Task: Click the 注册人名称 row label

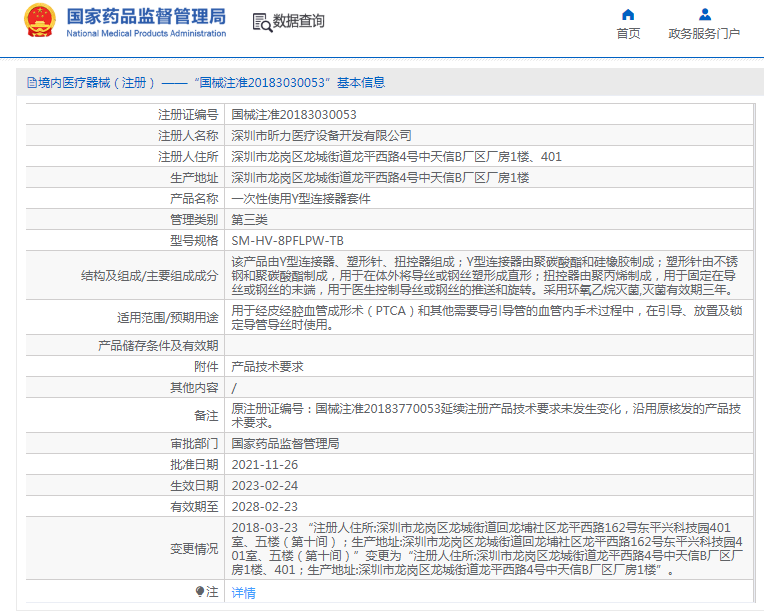Action: [x=188, y=136]
